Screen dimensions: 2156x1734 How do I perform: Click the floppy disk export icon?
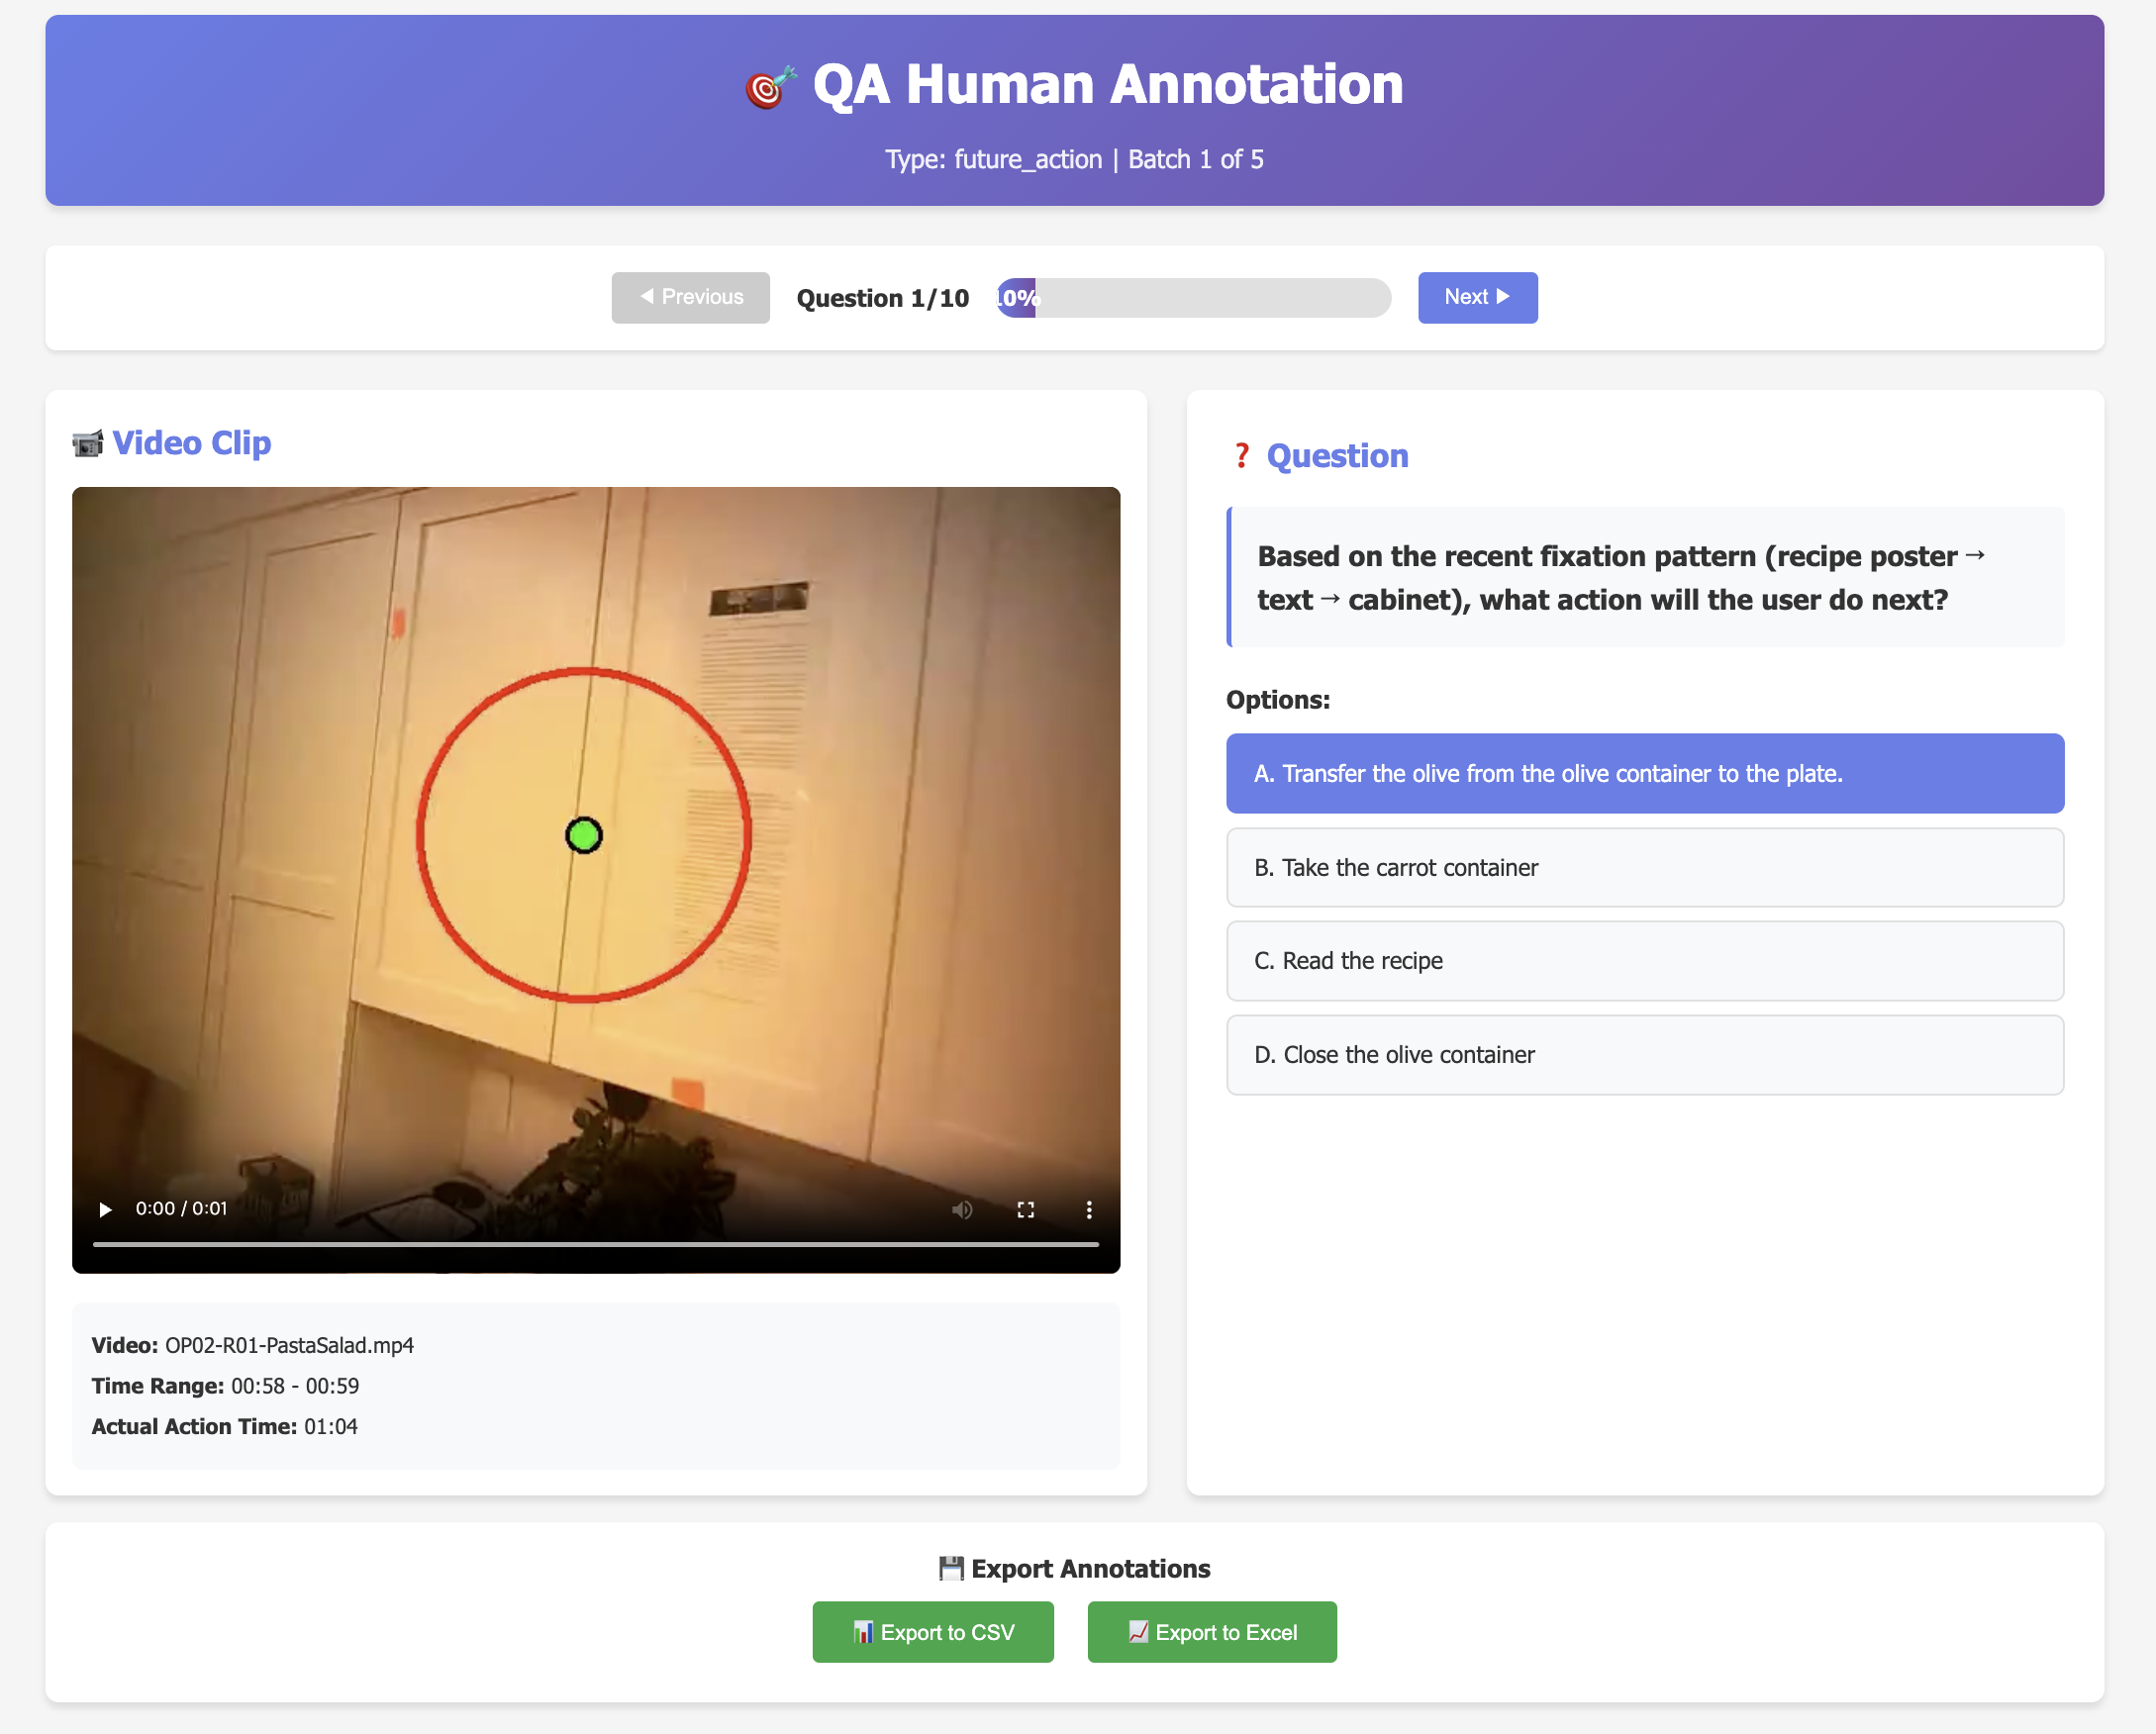(951, 1568)
